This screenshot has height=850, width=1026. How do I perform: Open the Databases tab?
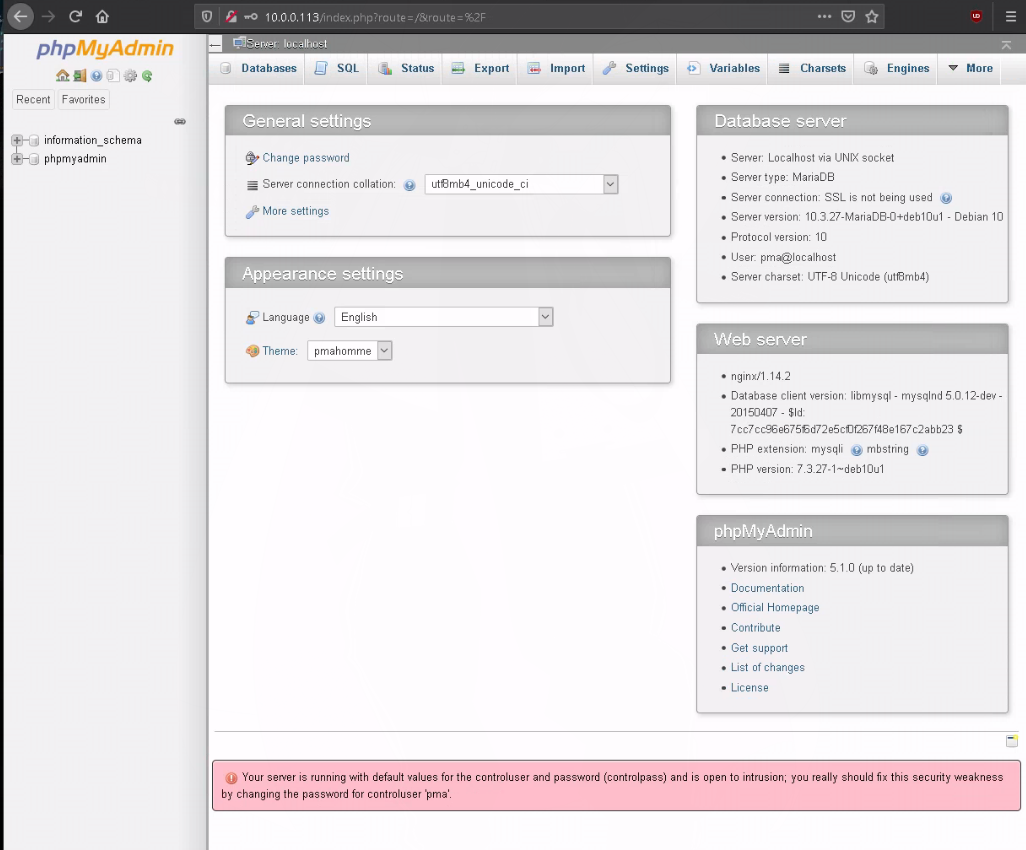click(258, 68)
